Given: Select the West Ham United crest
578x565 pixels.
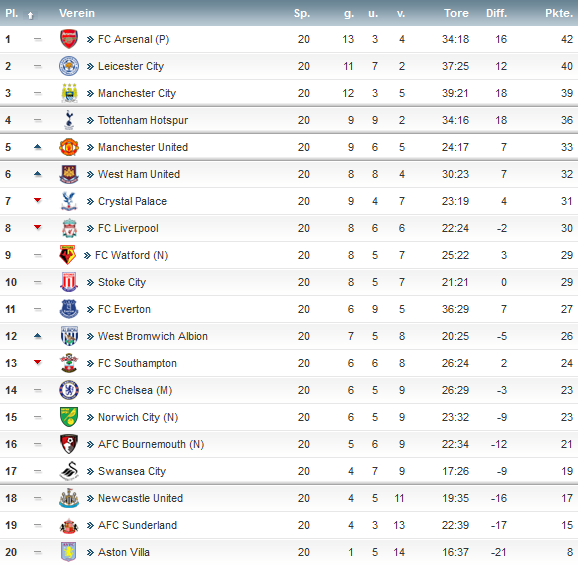Looking at the screenshot, I should [x=69, y=174].
